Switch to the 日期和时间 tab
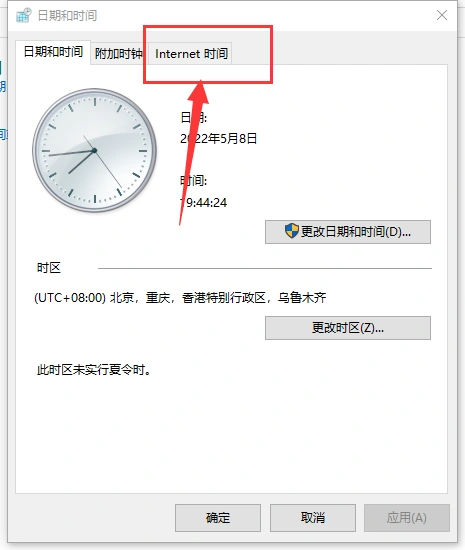This screenshot has width=465, height=550. (x=53, y=52)
